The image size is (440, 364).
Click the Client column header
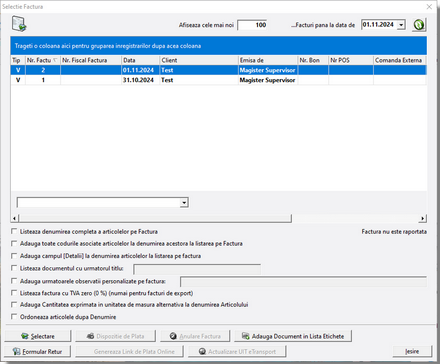click(199, 60)
